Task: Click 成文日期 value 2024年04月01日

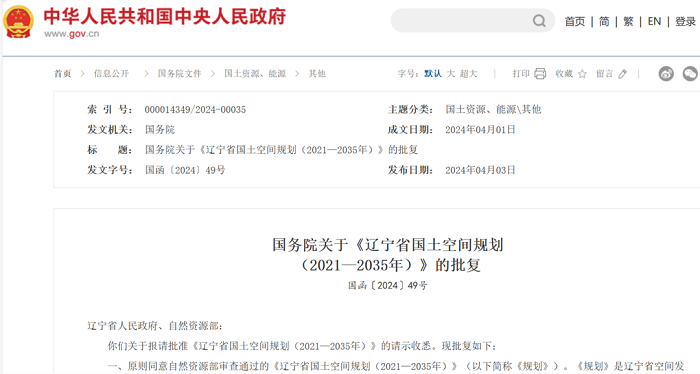Action: 480,130
